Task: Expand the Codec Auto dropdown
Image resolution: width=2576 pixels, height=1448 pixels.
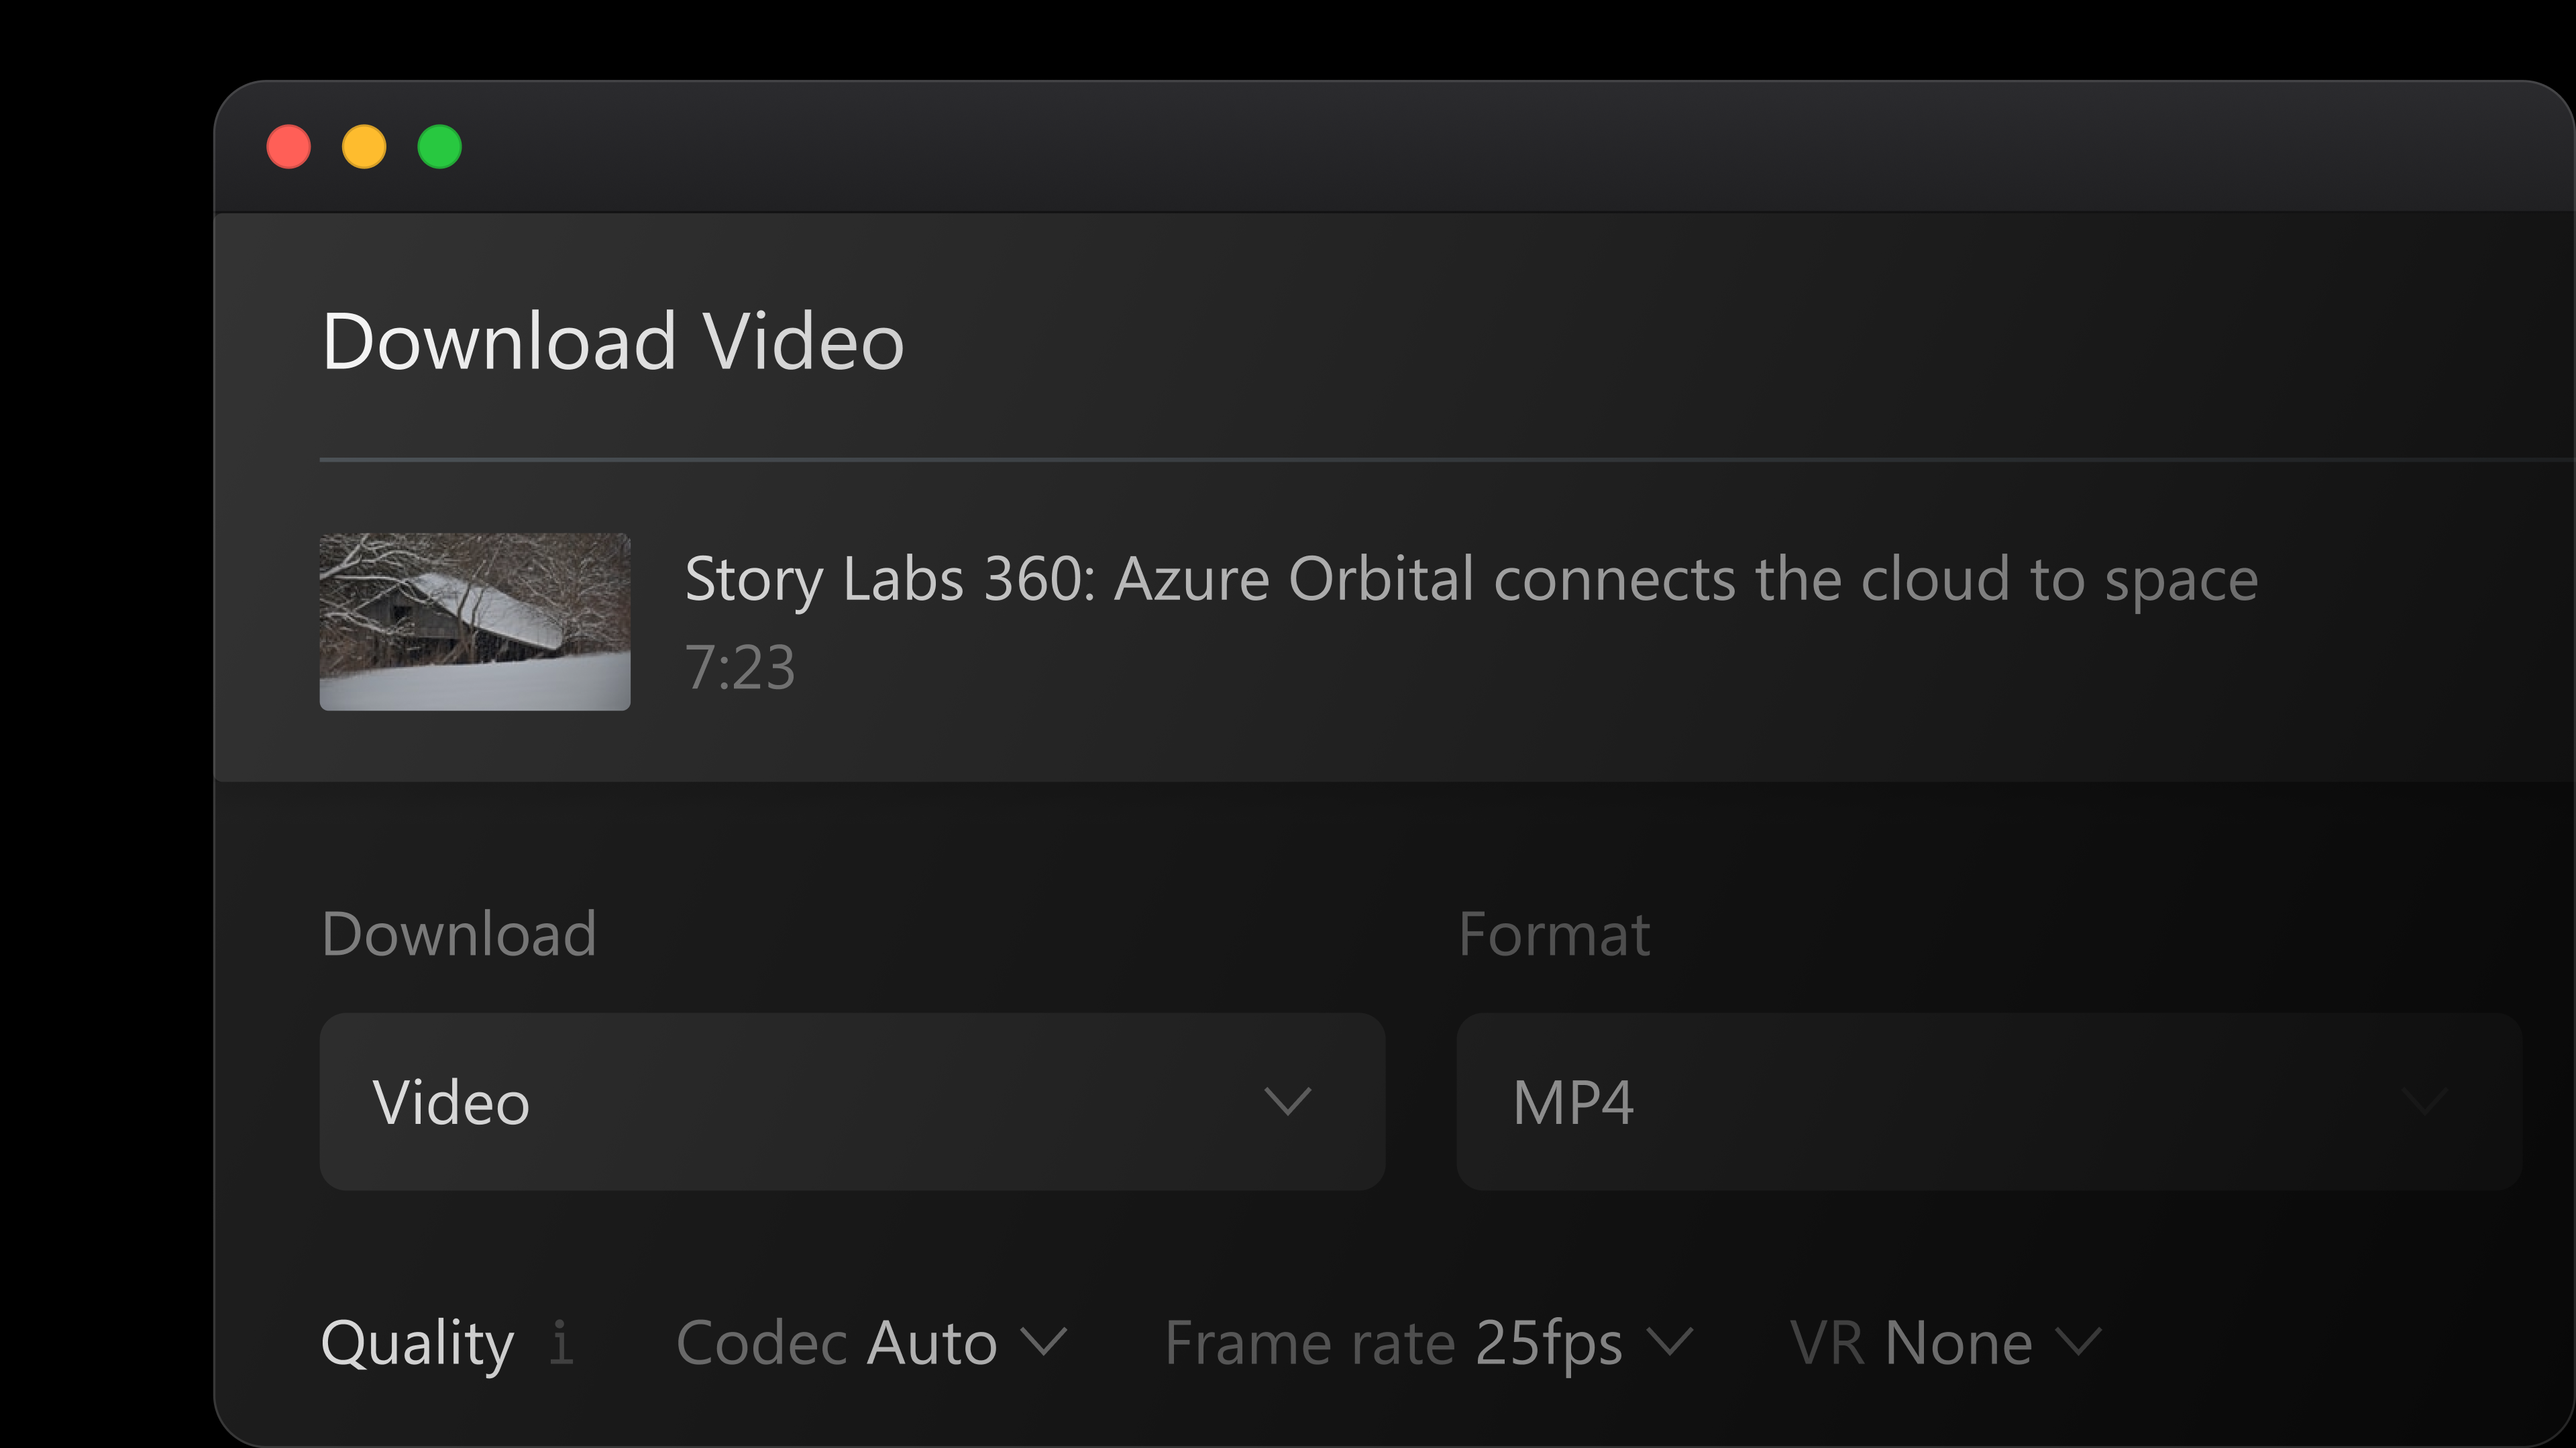Action: tap(872, 1342)
